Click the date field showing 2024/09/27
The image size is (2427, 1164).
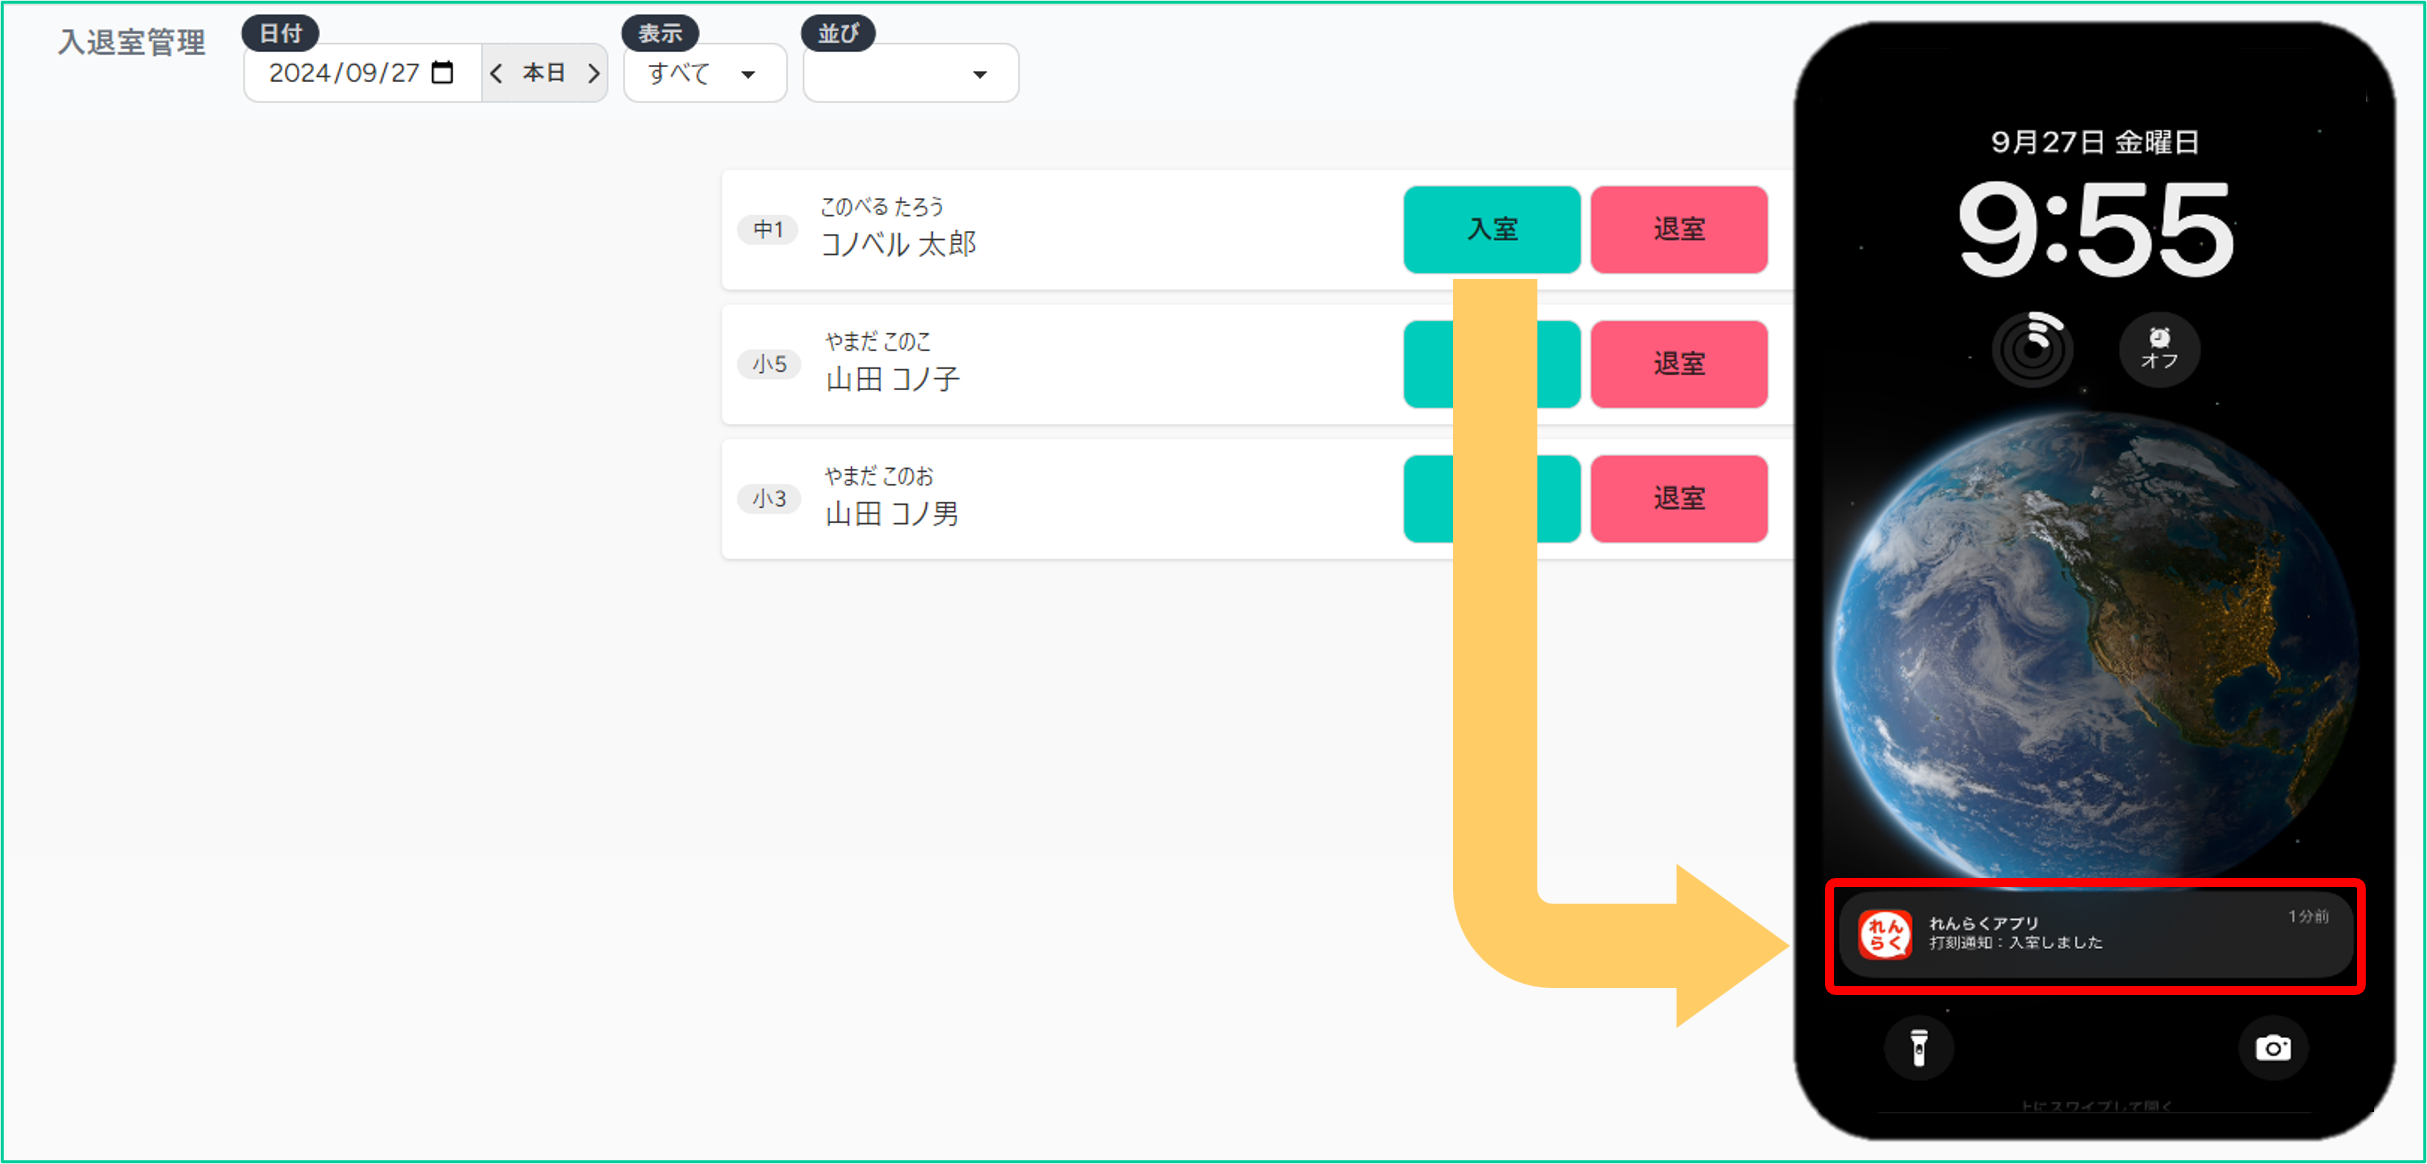pyautogui.click(x=363, y=73)
